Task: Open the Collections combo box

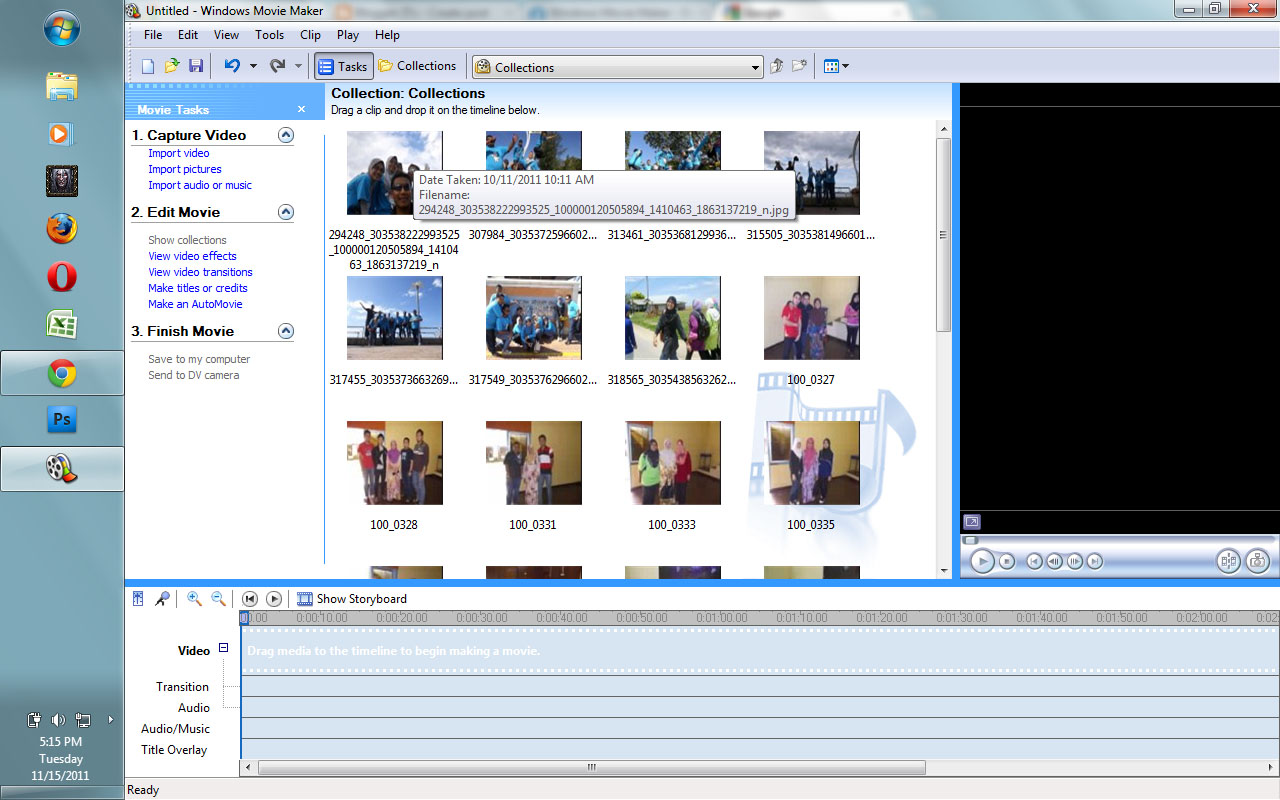Action: click(618, 67)
